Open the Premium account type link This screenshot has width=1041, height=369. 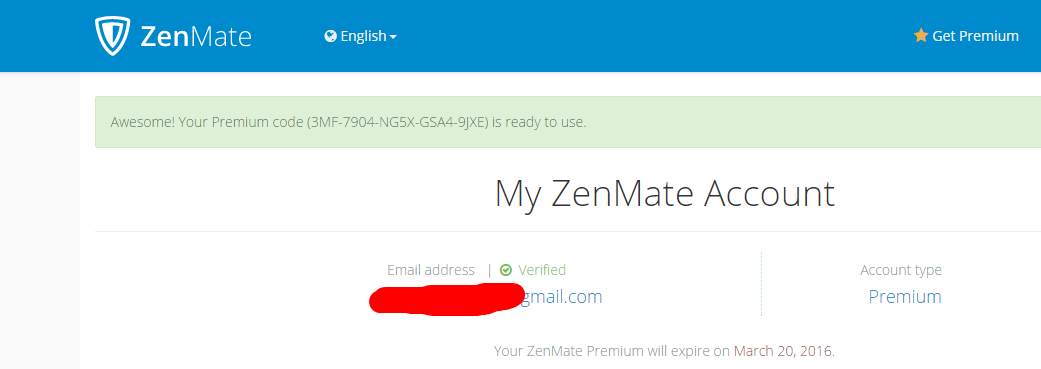tap(905, 297)
